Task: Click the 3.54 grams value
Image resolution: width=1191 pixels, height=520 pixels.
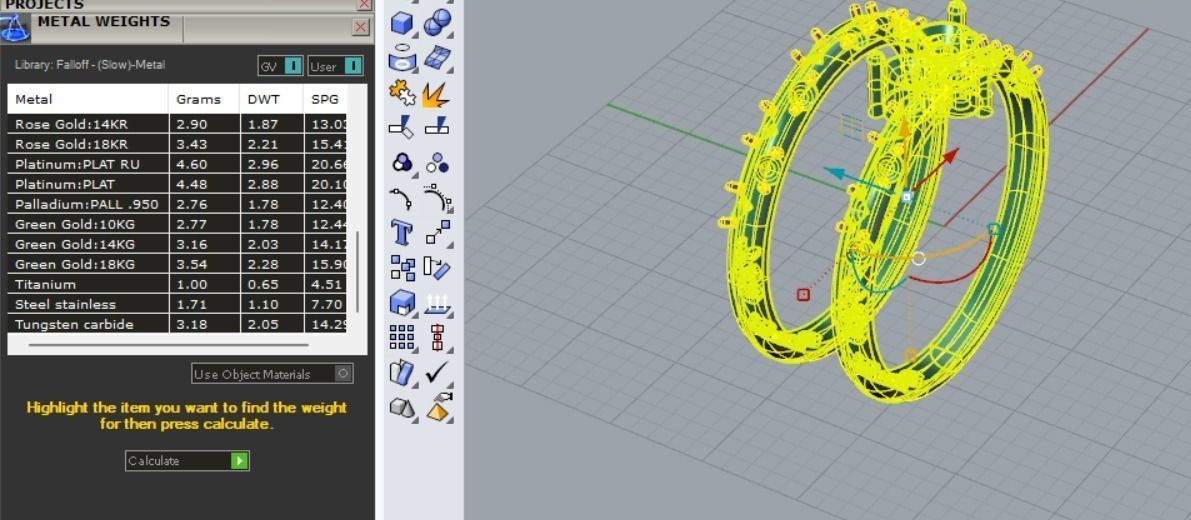Action: coord(191,264)
